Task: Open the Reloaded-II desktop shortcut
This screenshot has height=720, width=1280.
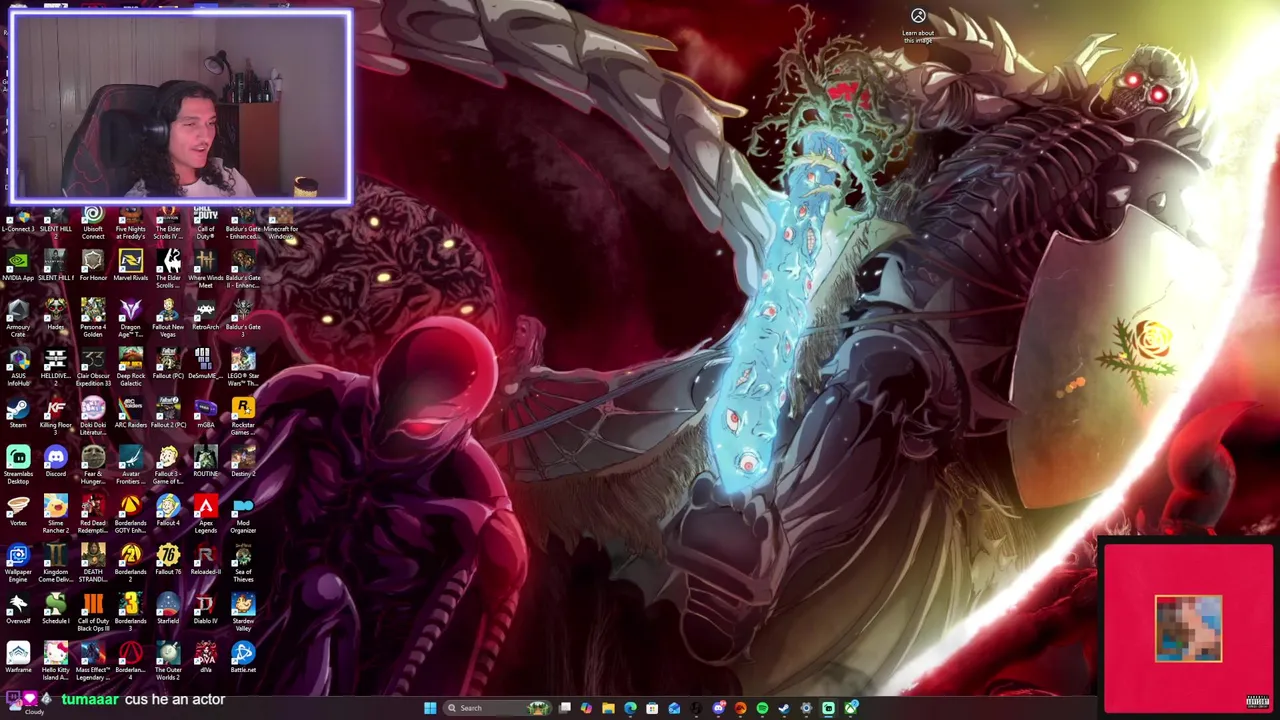Action: [x=205, y=560]
